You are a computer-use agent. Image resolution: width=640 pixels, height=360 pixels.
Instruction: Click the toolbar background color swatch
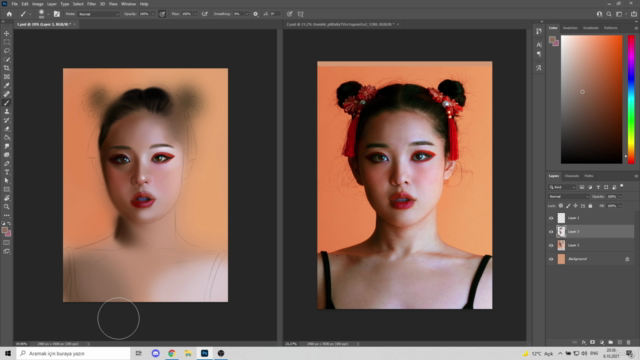click(8, 234)
